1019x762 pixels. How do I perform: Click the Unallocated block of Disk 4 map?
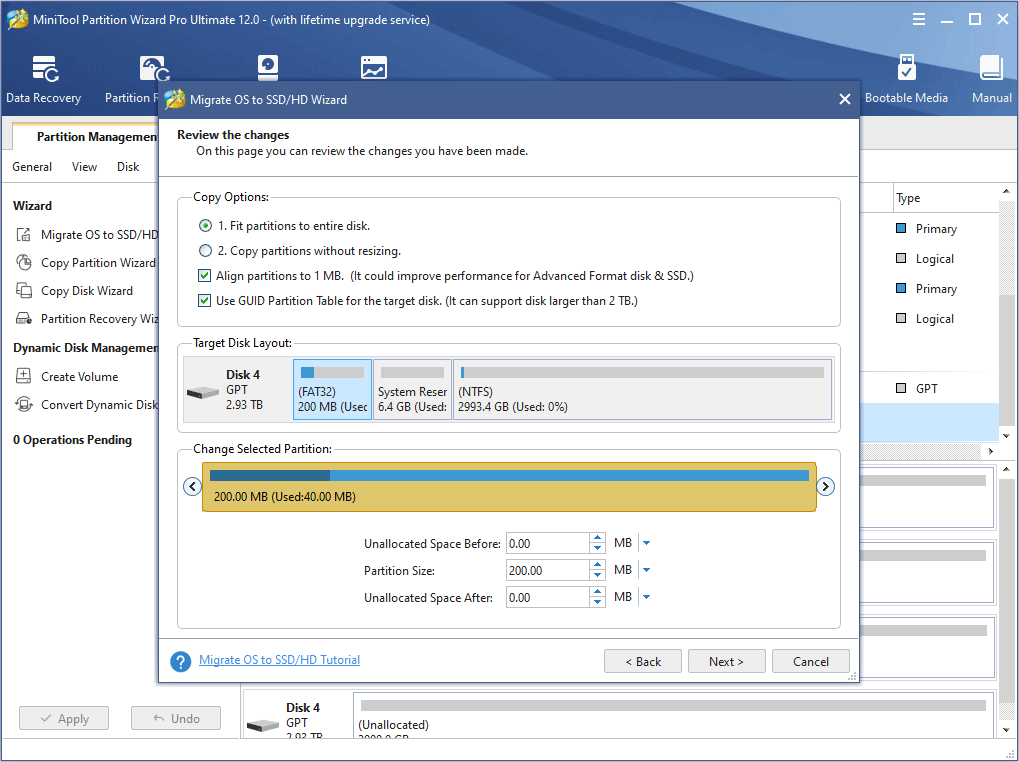[673, 715]
